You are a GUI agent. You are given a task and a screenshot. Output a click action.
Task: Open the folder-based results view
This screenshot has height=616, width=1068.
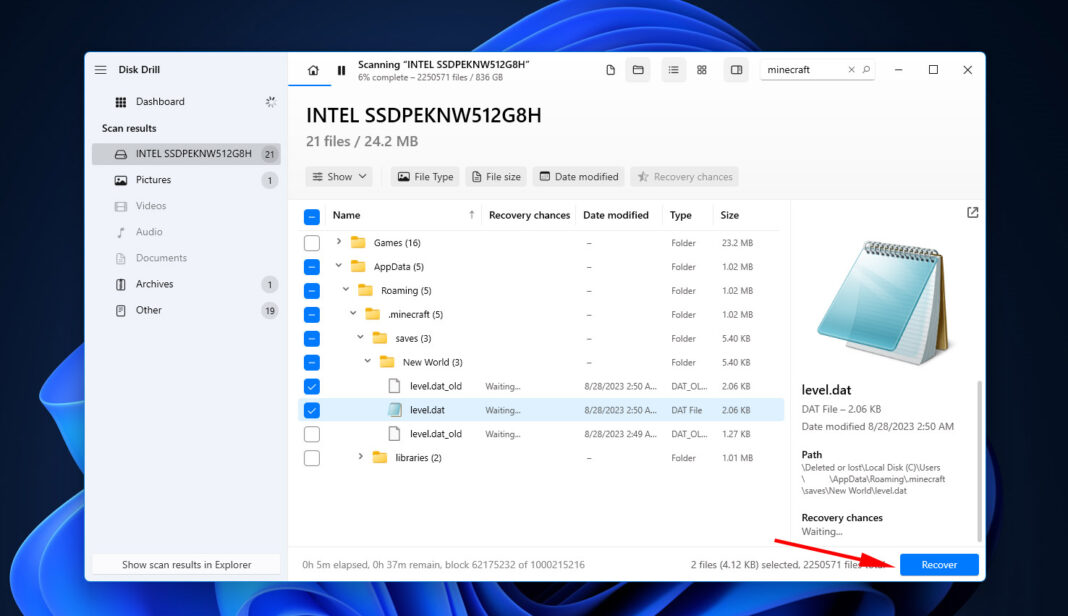click(x=638, y=70)
